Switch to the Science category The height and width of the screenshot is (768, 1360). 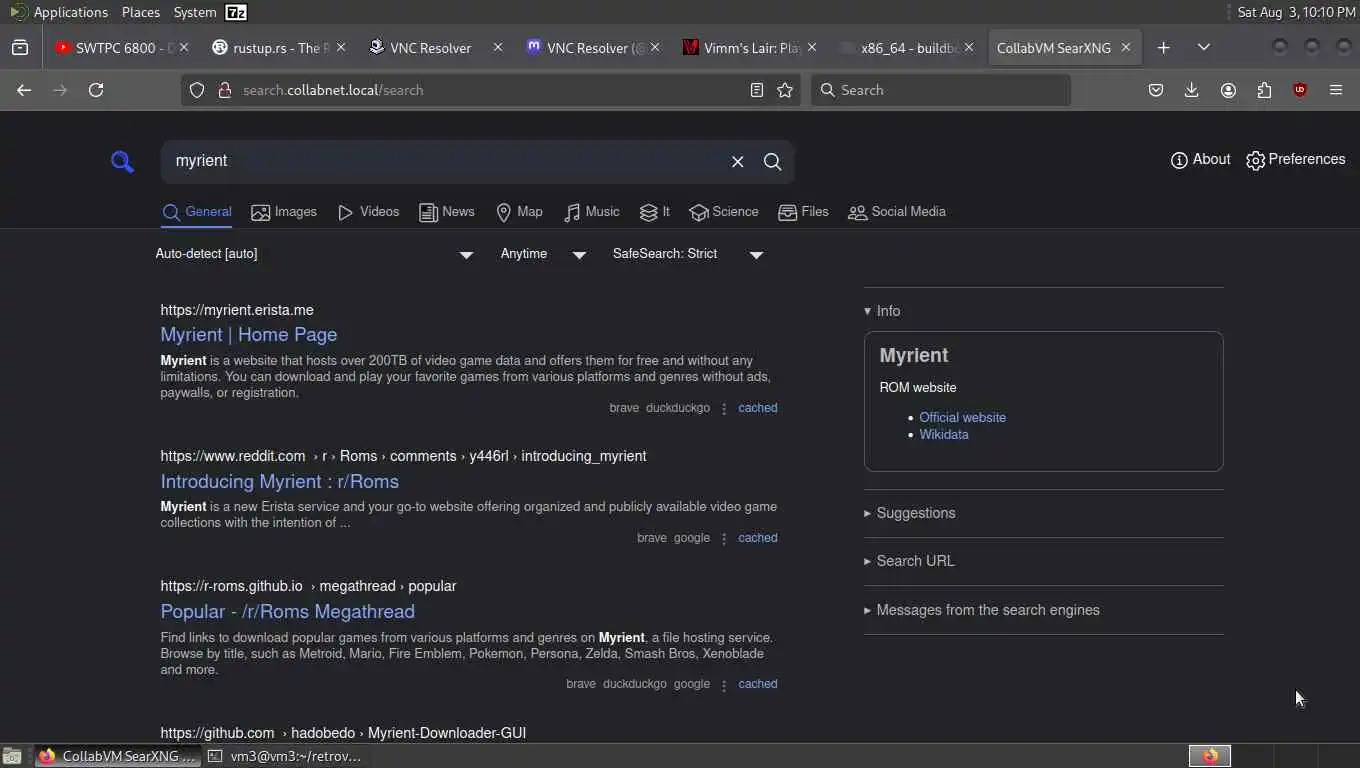click(x=724, y=212)
